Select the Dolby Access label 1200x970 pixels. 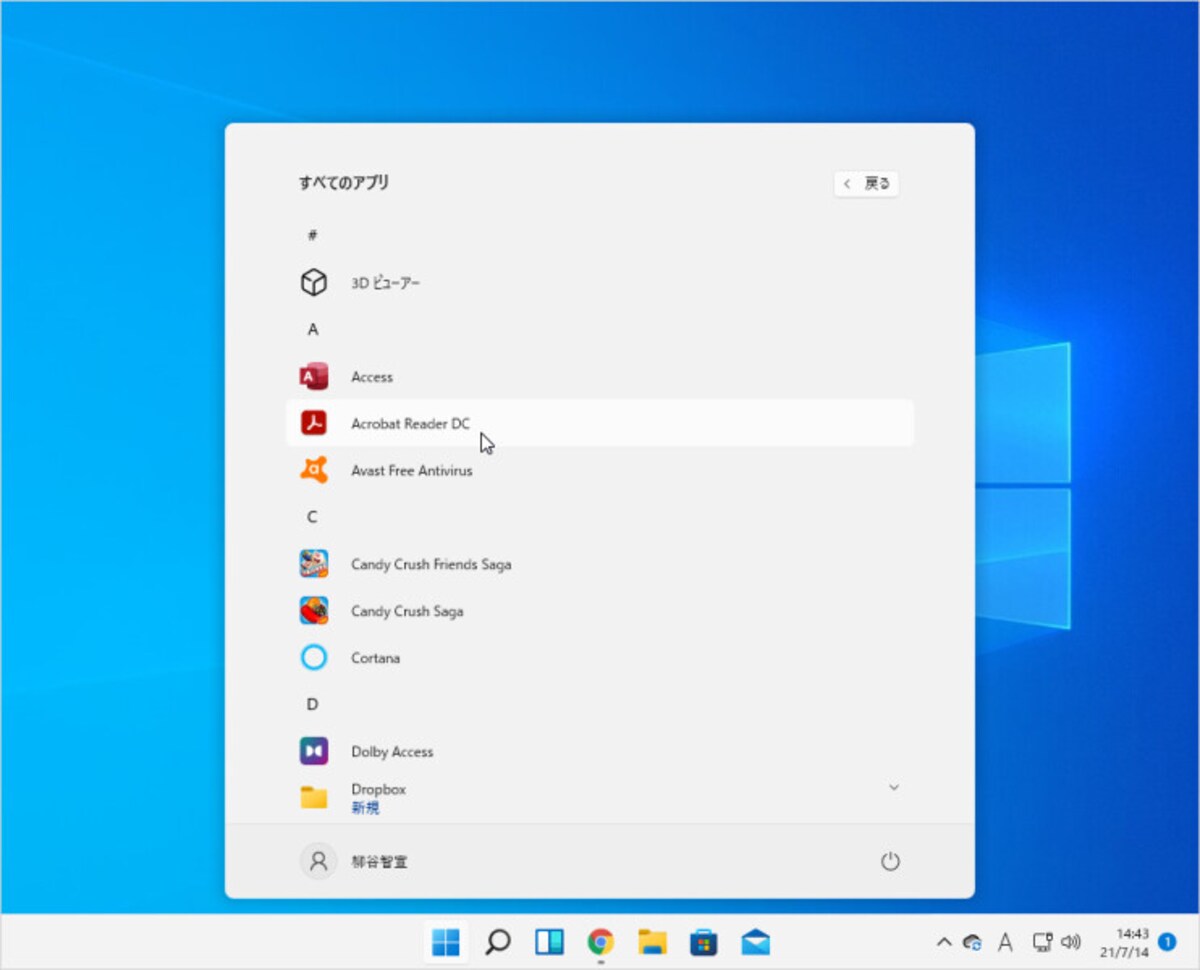coord(392,751)
